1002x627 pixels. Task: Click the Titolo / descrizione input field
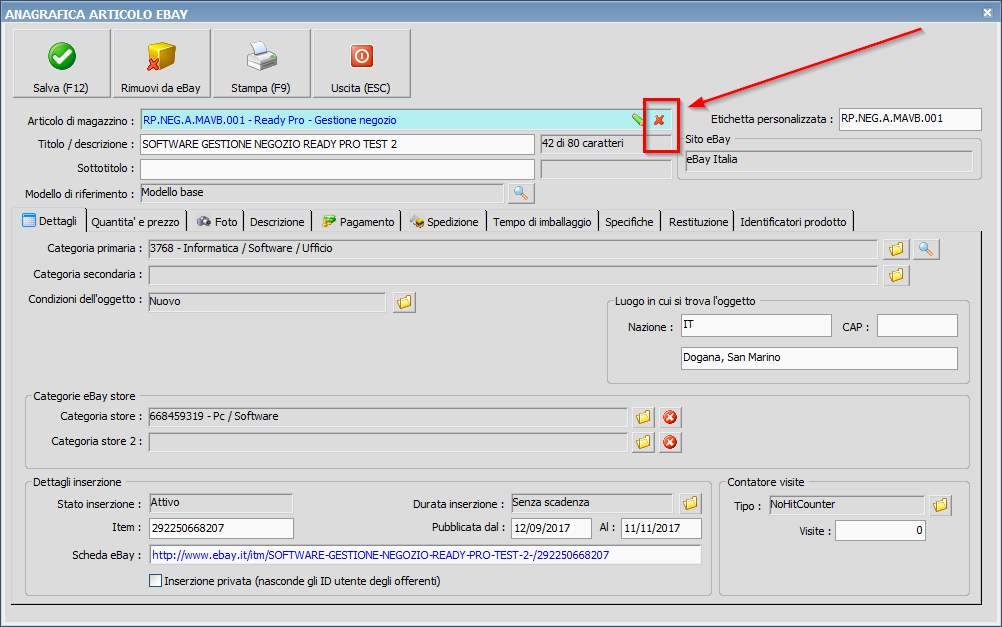click(337, 144)
